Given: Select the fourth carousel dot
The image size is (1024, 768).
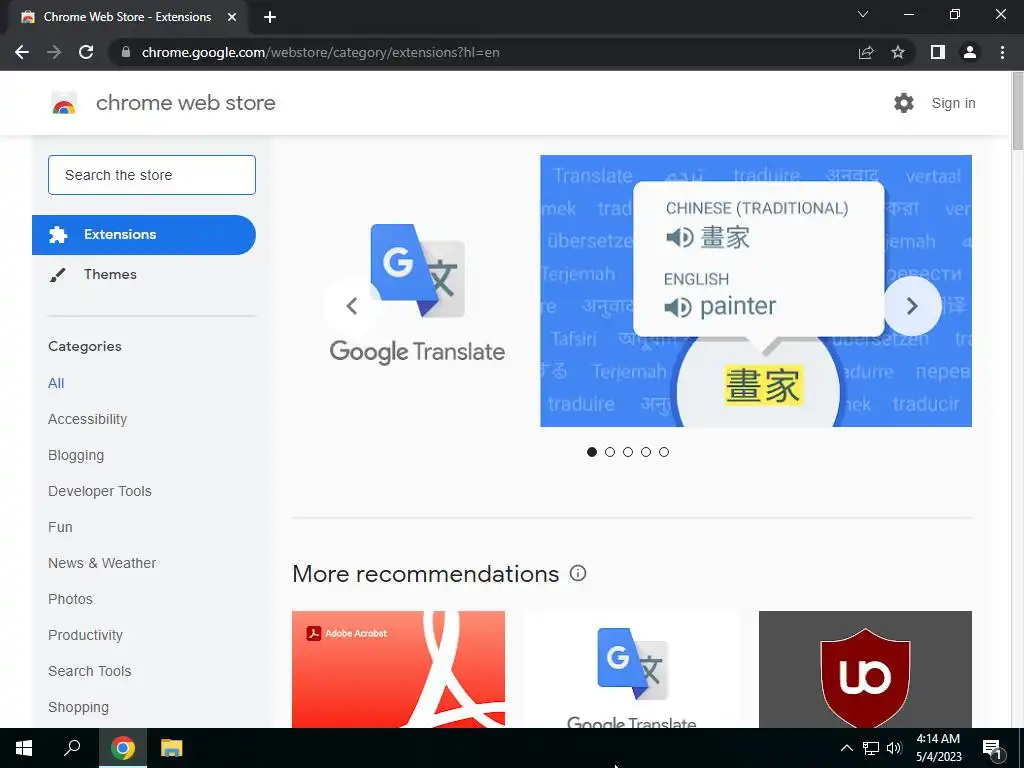Looking at the screenshot, I should [x=646, y=452].
